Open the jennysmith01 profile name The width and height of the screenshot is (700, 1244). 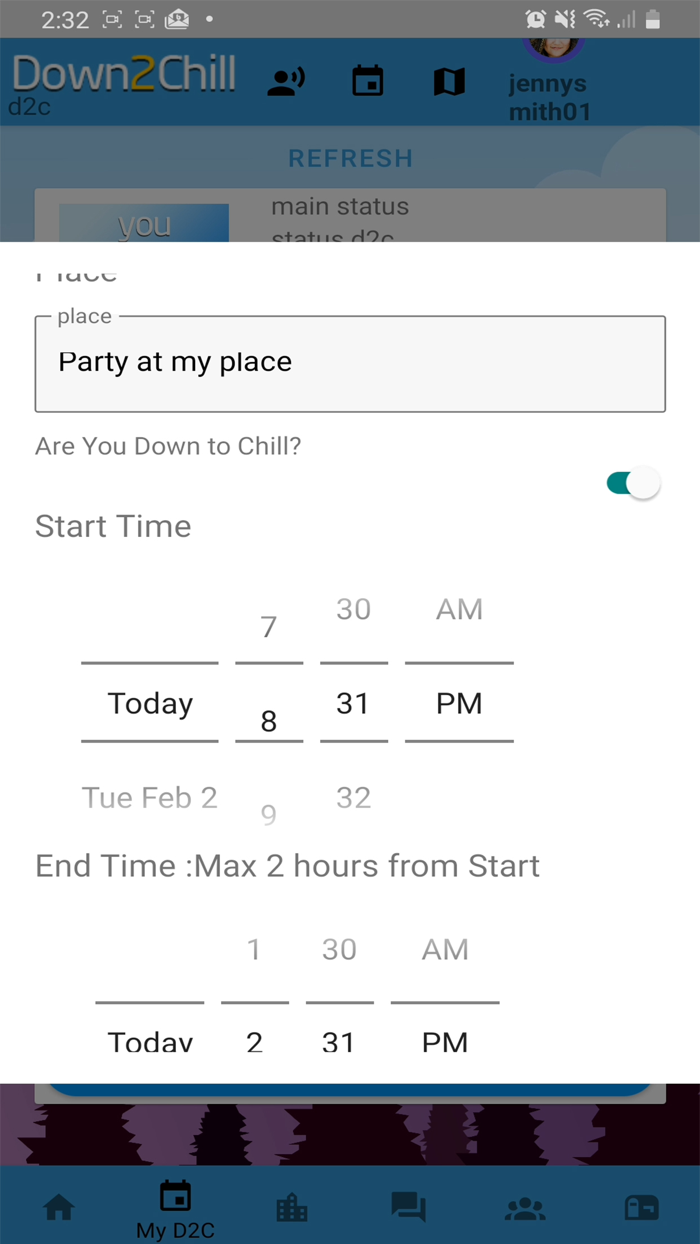548,97
